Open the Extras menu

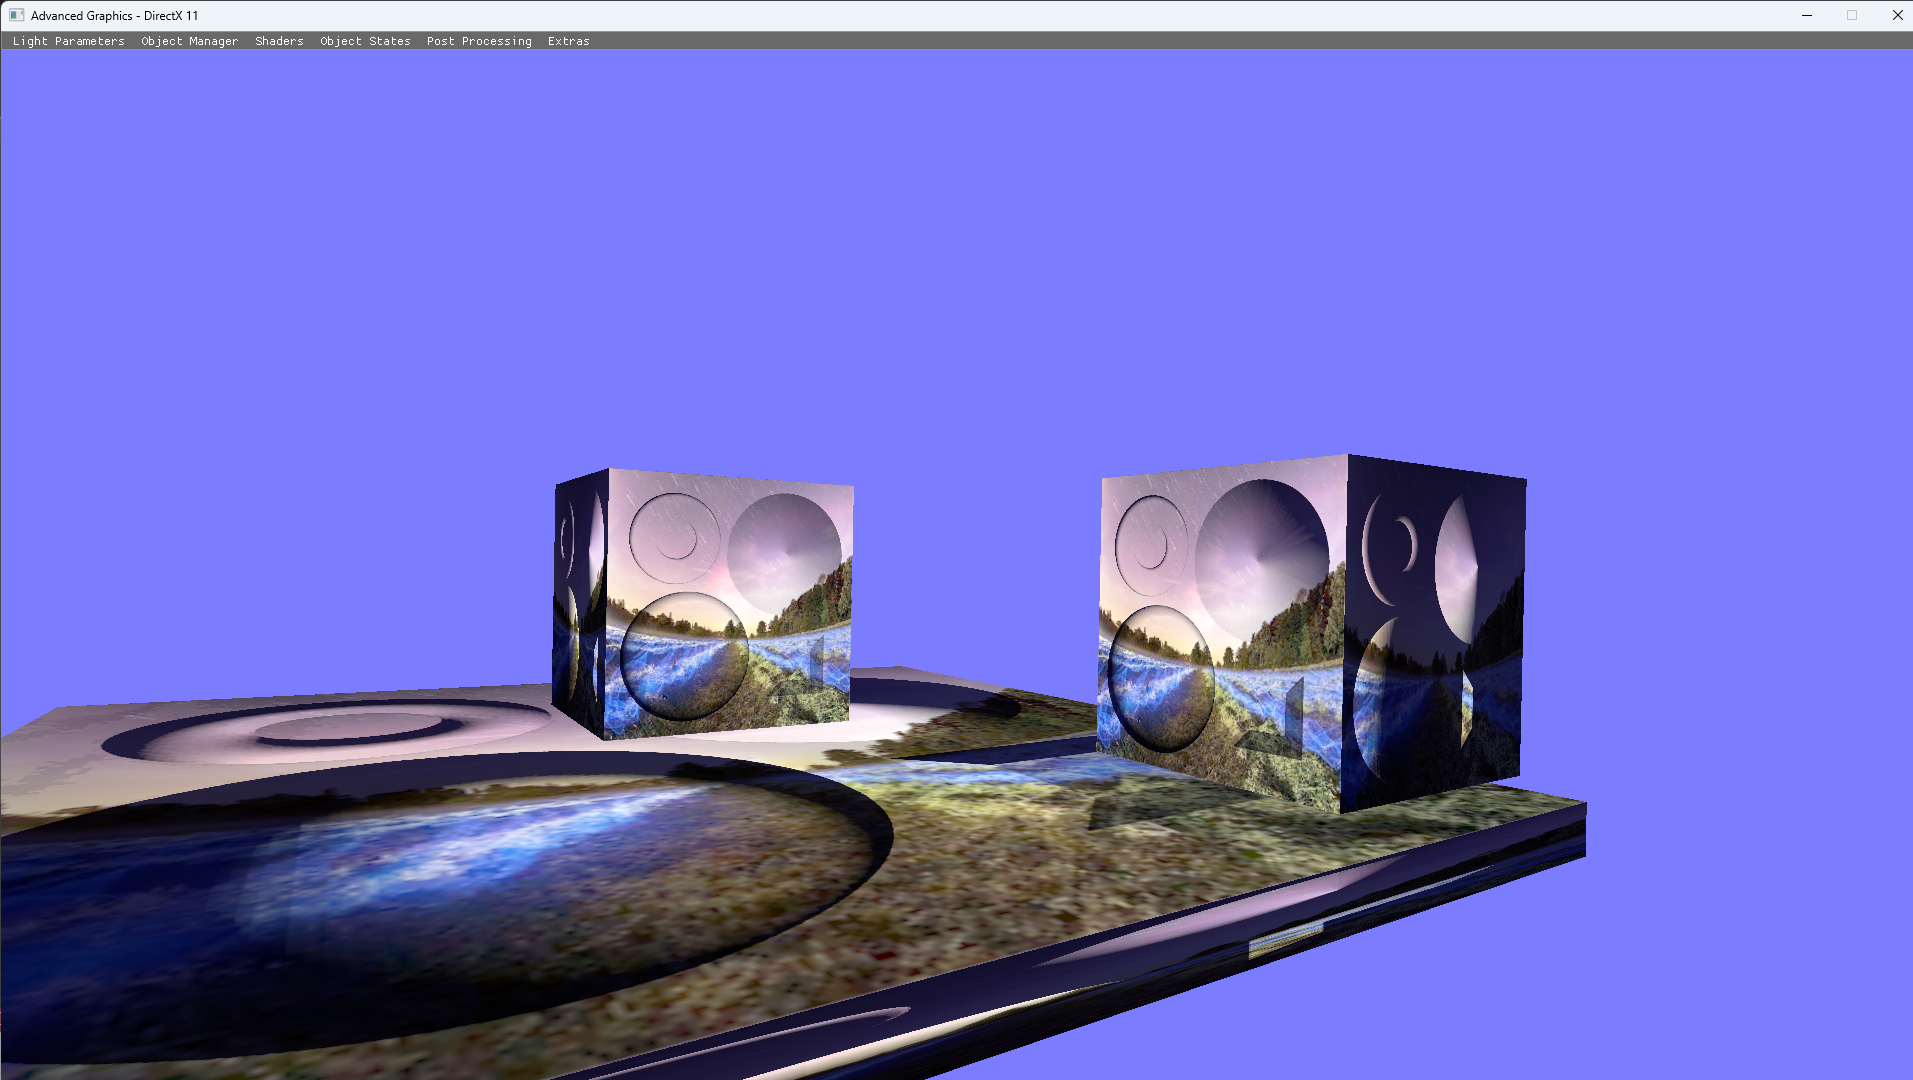[569, 41]
